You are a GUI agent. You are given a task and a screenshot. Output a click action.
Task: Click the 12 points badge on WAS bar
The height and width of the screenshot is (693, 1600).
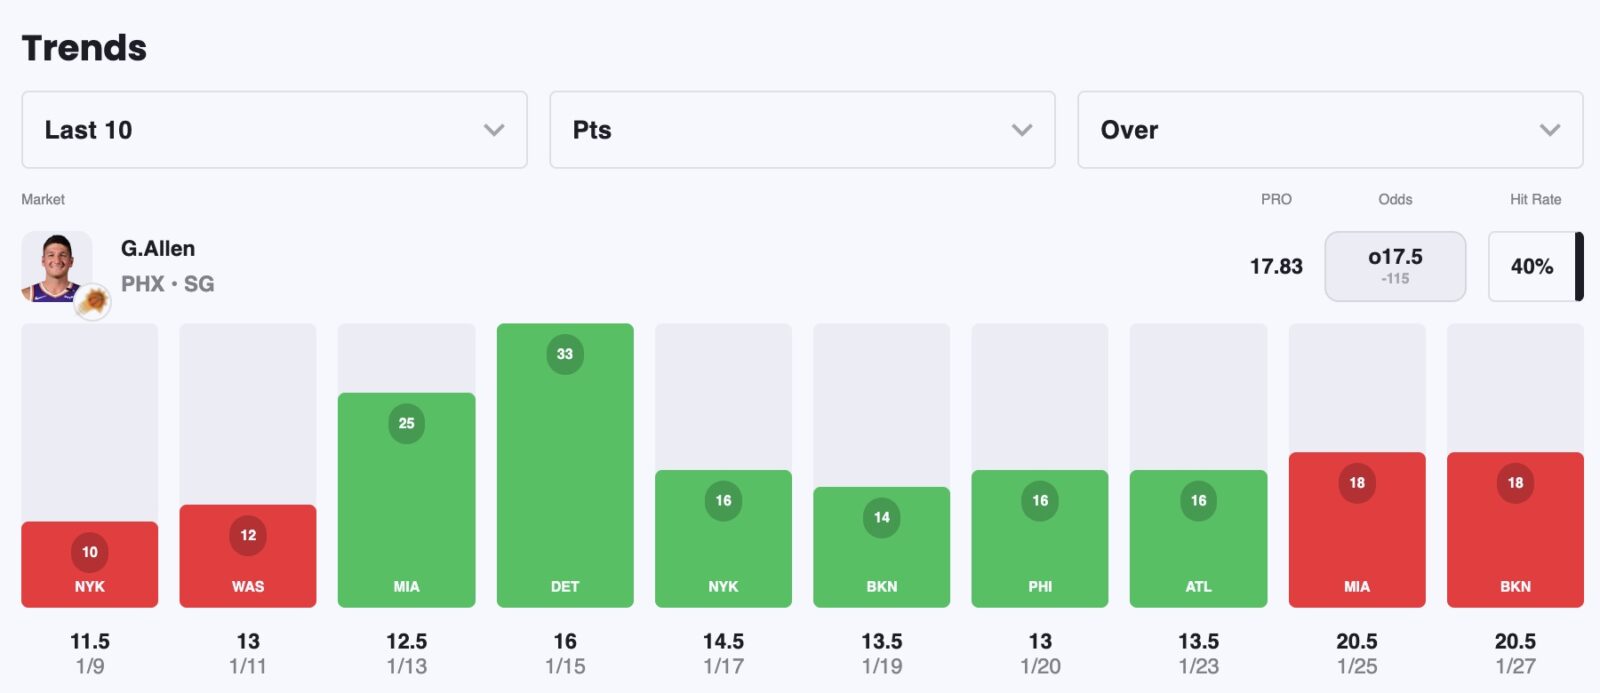(248, 535)
